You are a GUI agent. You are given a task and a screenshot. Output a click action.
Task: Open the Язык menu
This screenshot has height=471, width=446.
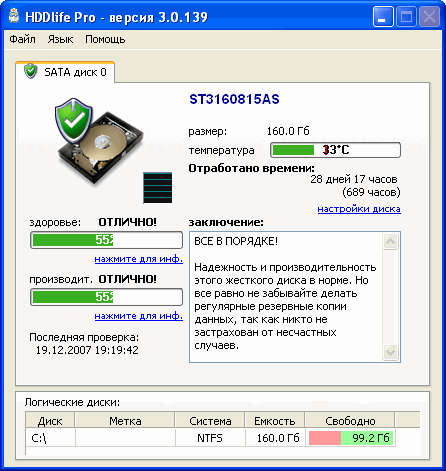click(x=60, y=39)
